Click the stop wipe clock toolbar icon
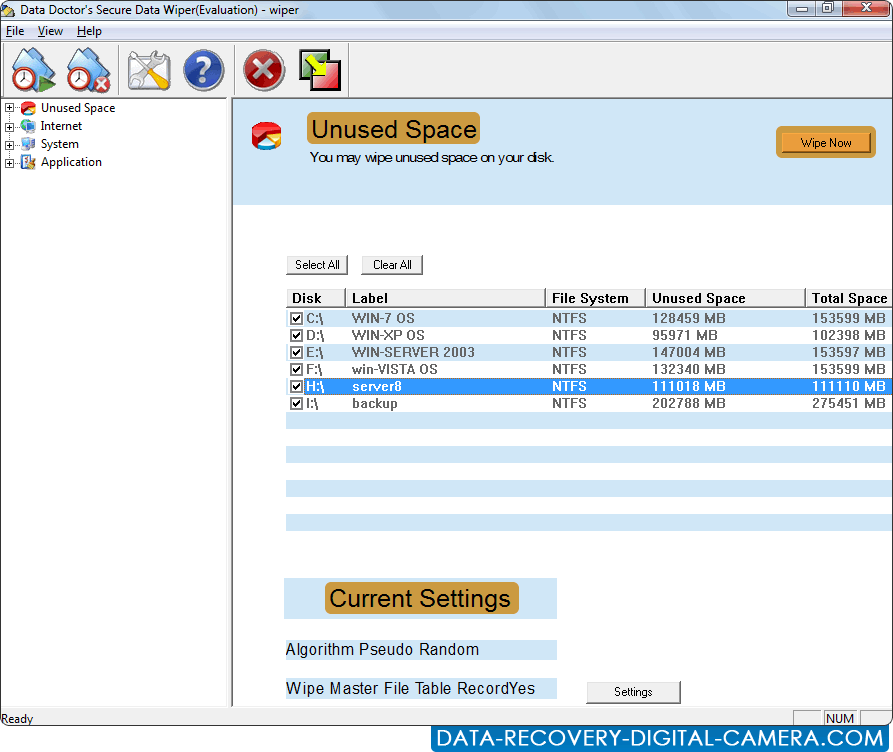 tap(89, 71)
